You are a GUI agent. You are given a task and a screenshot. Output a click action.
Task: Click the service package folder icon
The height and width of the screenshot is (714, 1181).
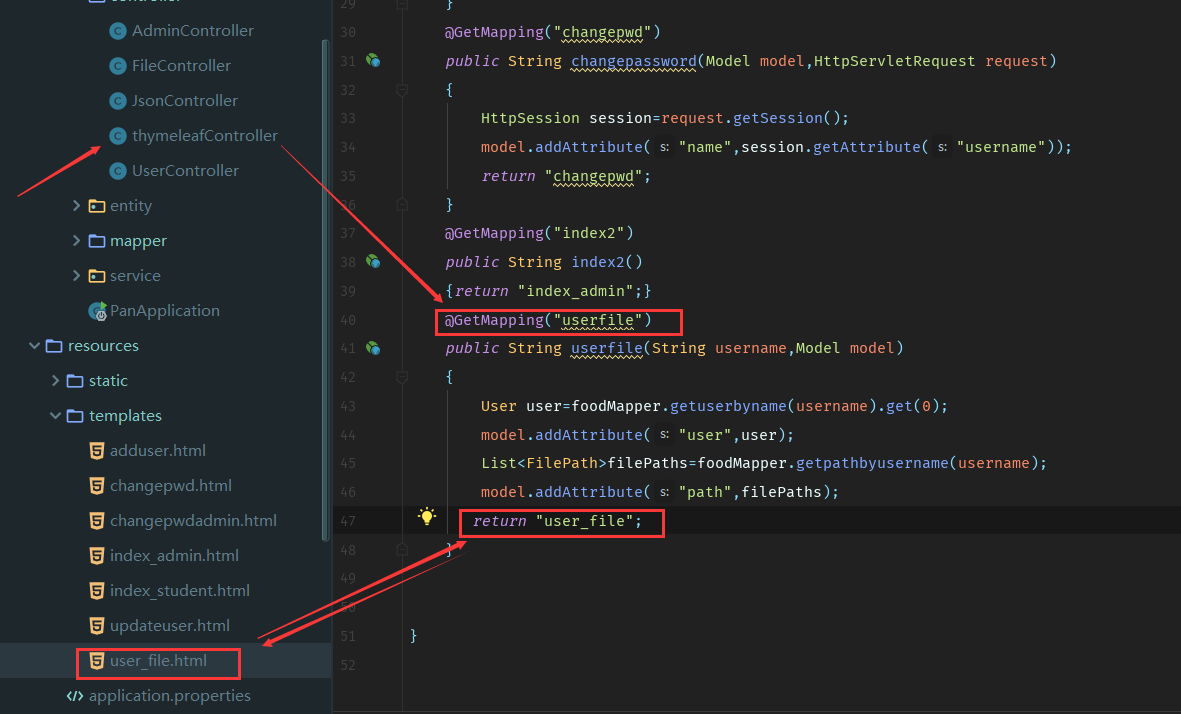point(96,276)
